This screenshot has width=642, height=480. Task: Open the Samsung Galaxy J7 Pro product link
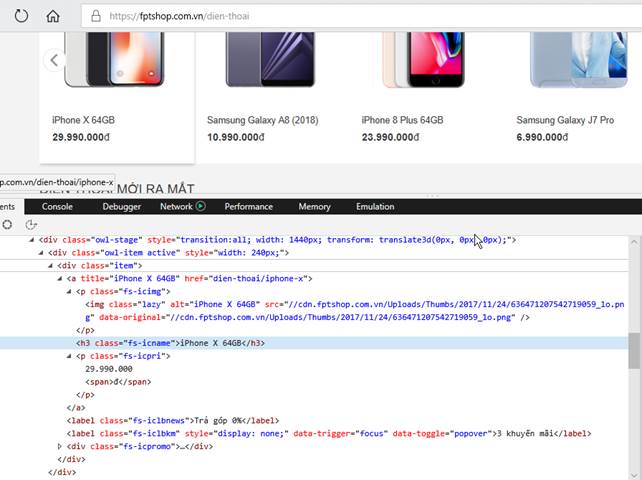click(x=565, y=120)
